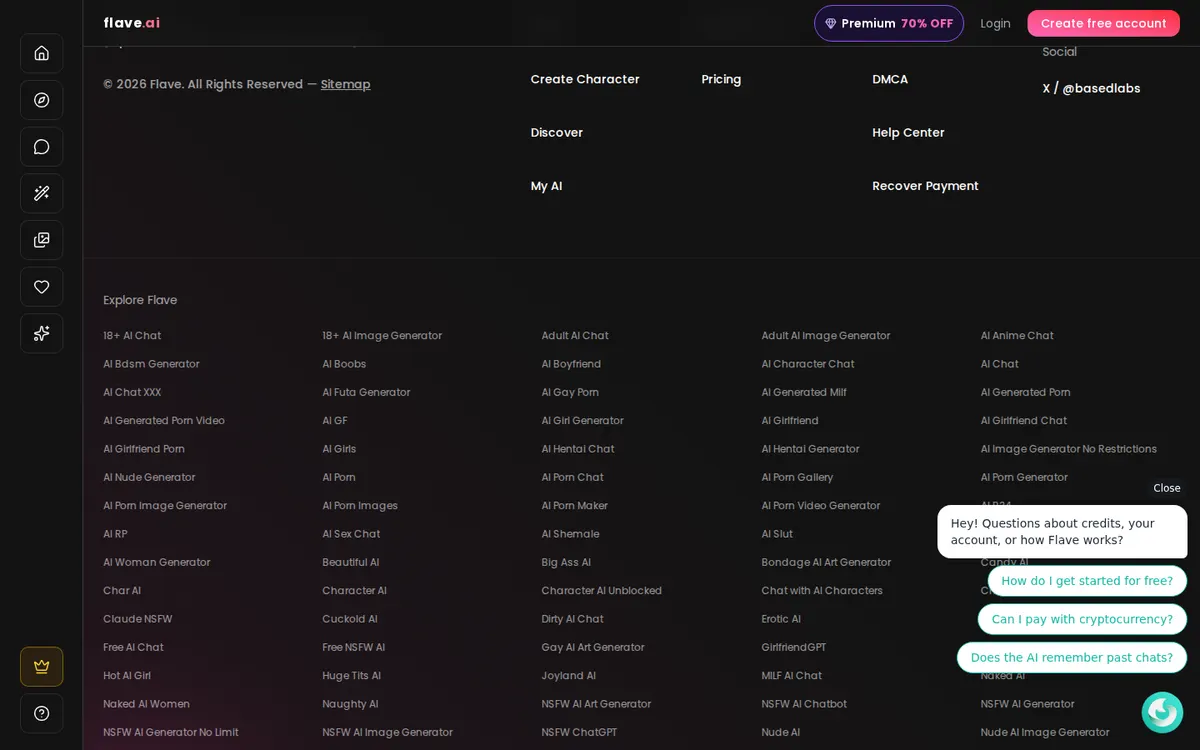Open the AI Chat link
Image resolution: width=1200 pixels, height=750 pixels.
(x=1000, y=364)
